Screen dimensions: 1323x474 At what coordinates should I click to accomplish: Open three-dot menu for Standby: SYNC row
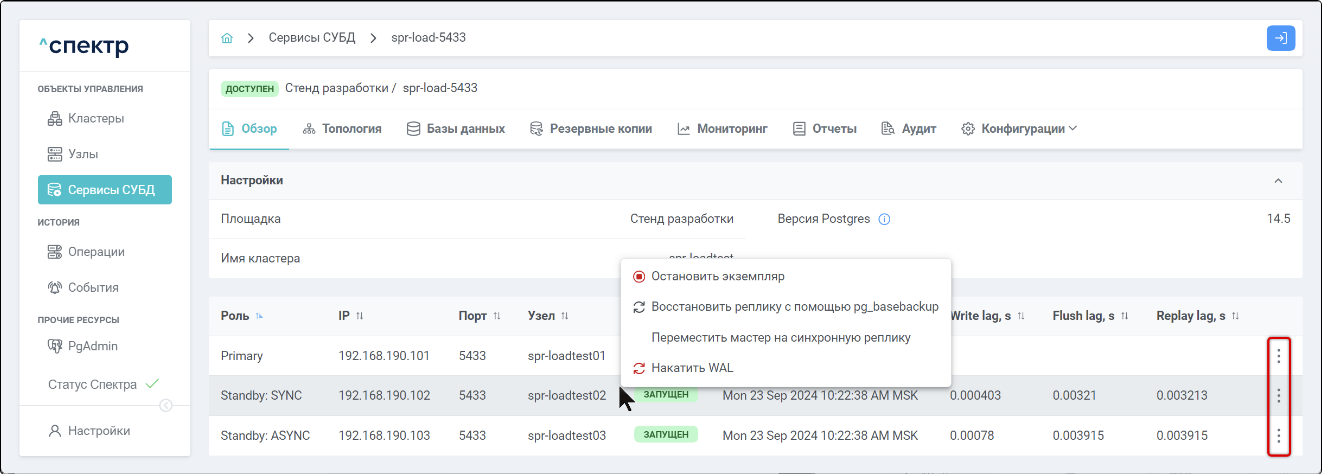pyautogui.click(x=1278, y=396)
